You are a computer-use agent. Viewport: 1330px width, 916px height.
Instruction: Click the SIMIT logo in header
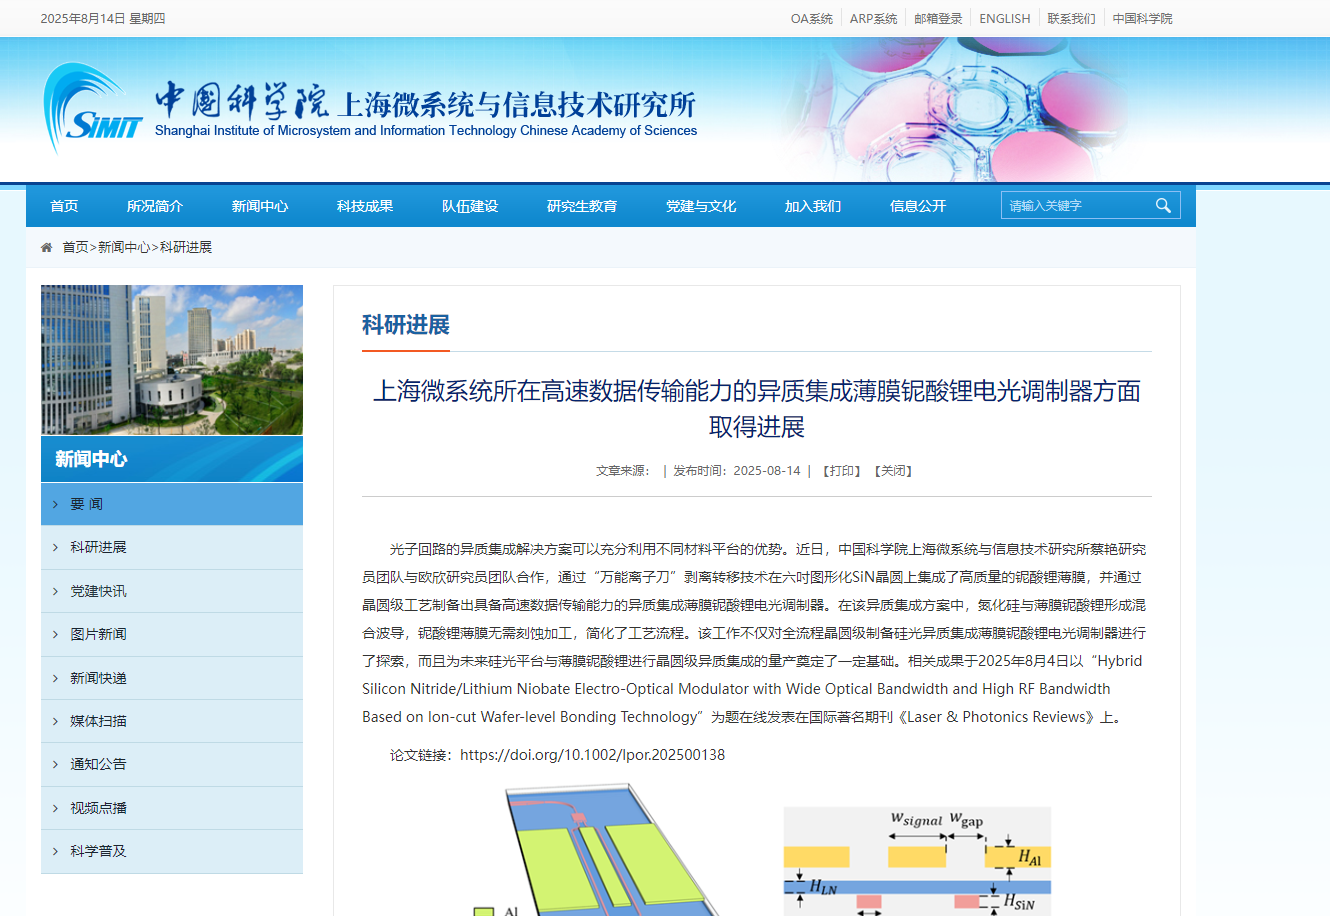(x=93, y=108)
